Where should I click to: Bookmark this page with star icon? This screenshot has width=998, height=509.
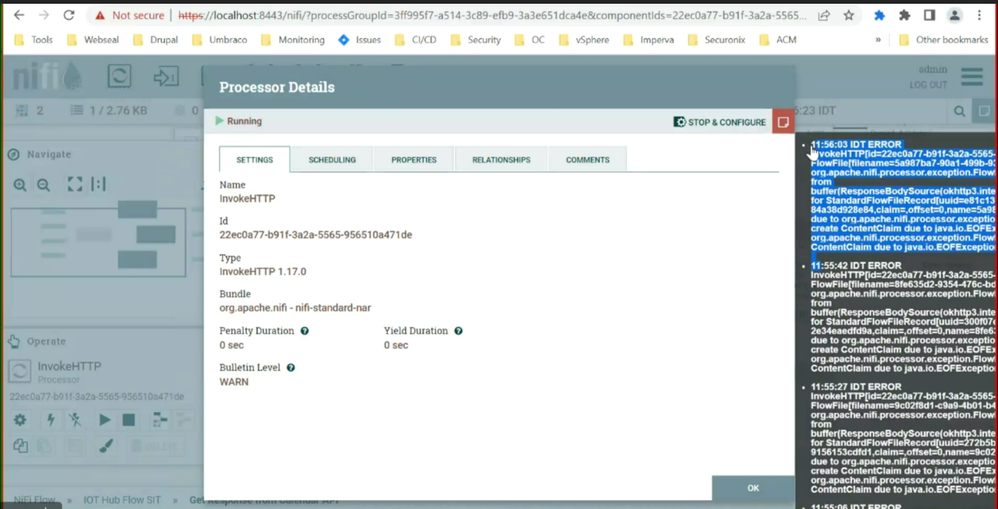[x=848, y=15]
